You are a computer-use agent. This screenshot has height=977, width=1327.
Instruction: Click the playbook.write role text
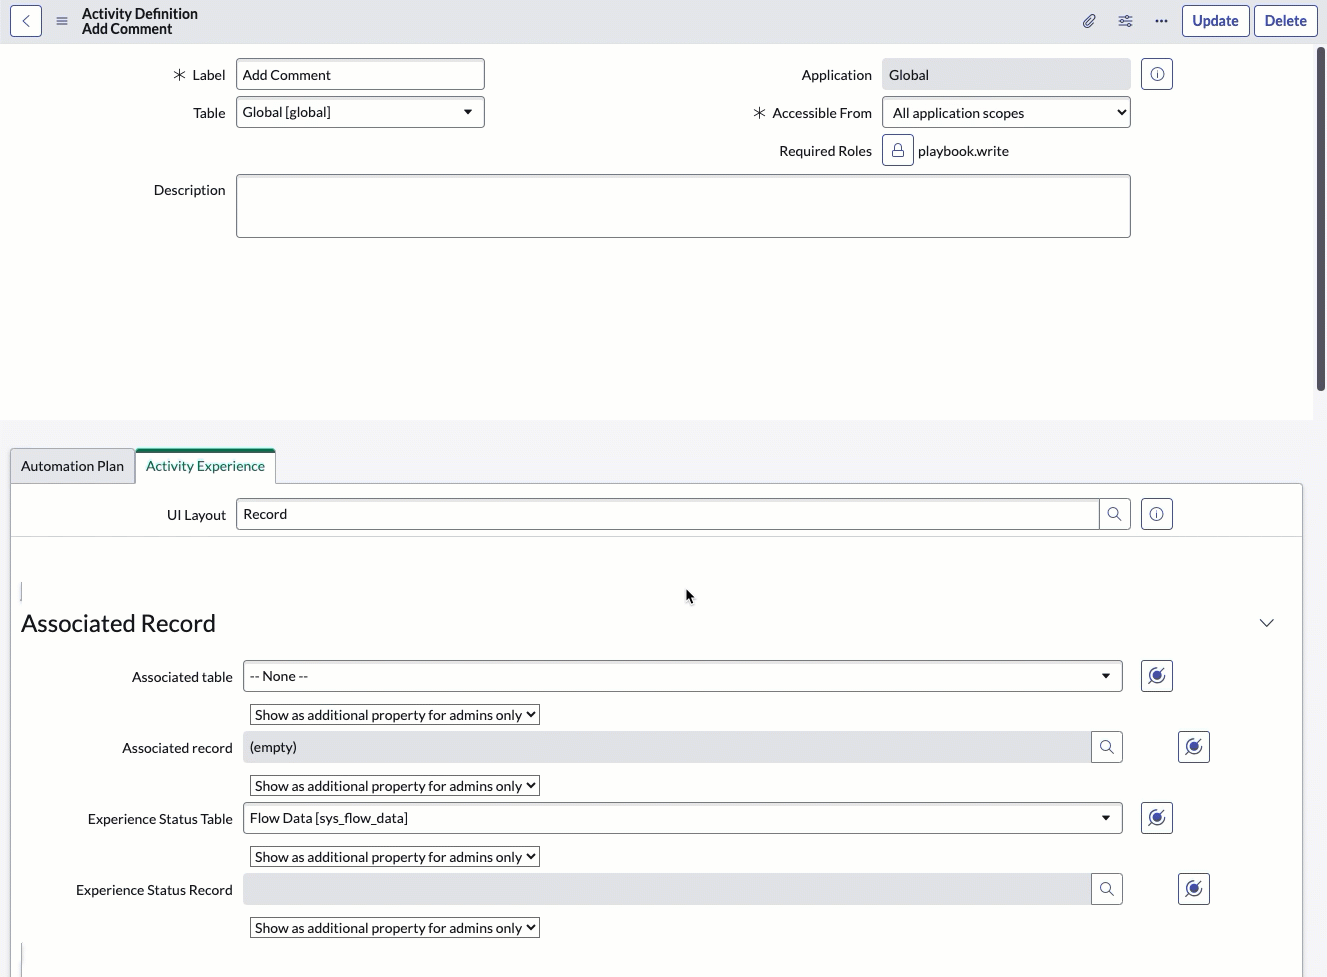[963, 151]
